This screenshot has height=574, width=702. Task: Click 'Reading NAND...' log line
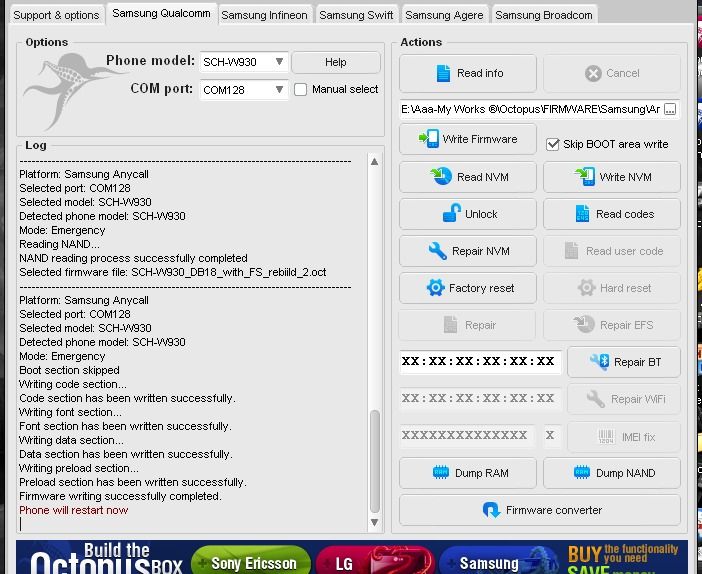(x=59, y=244)
